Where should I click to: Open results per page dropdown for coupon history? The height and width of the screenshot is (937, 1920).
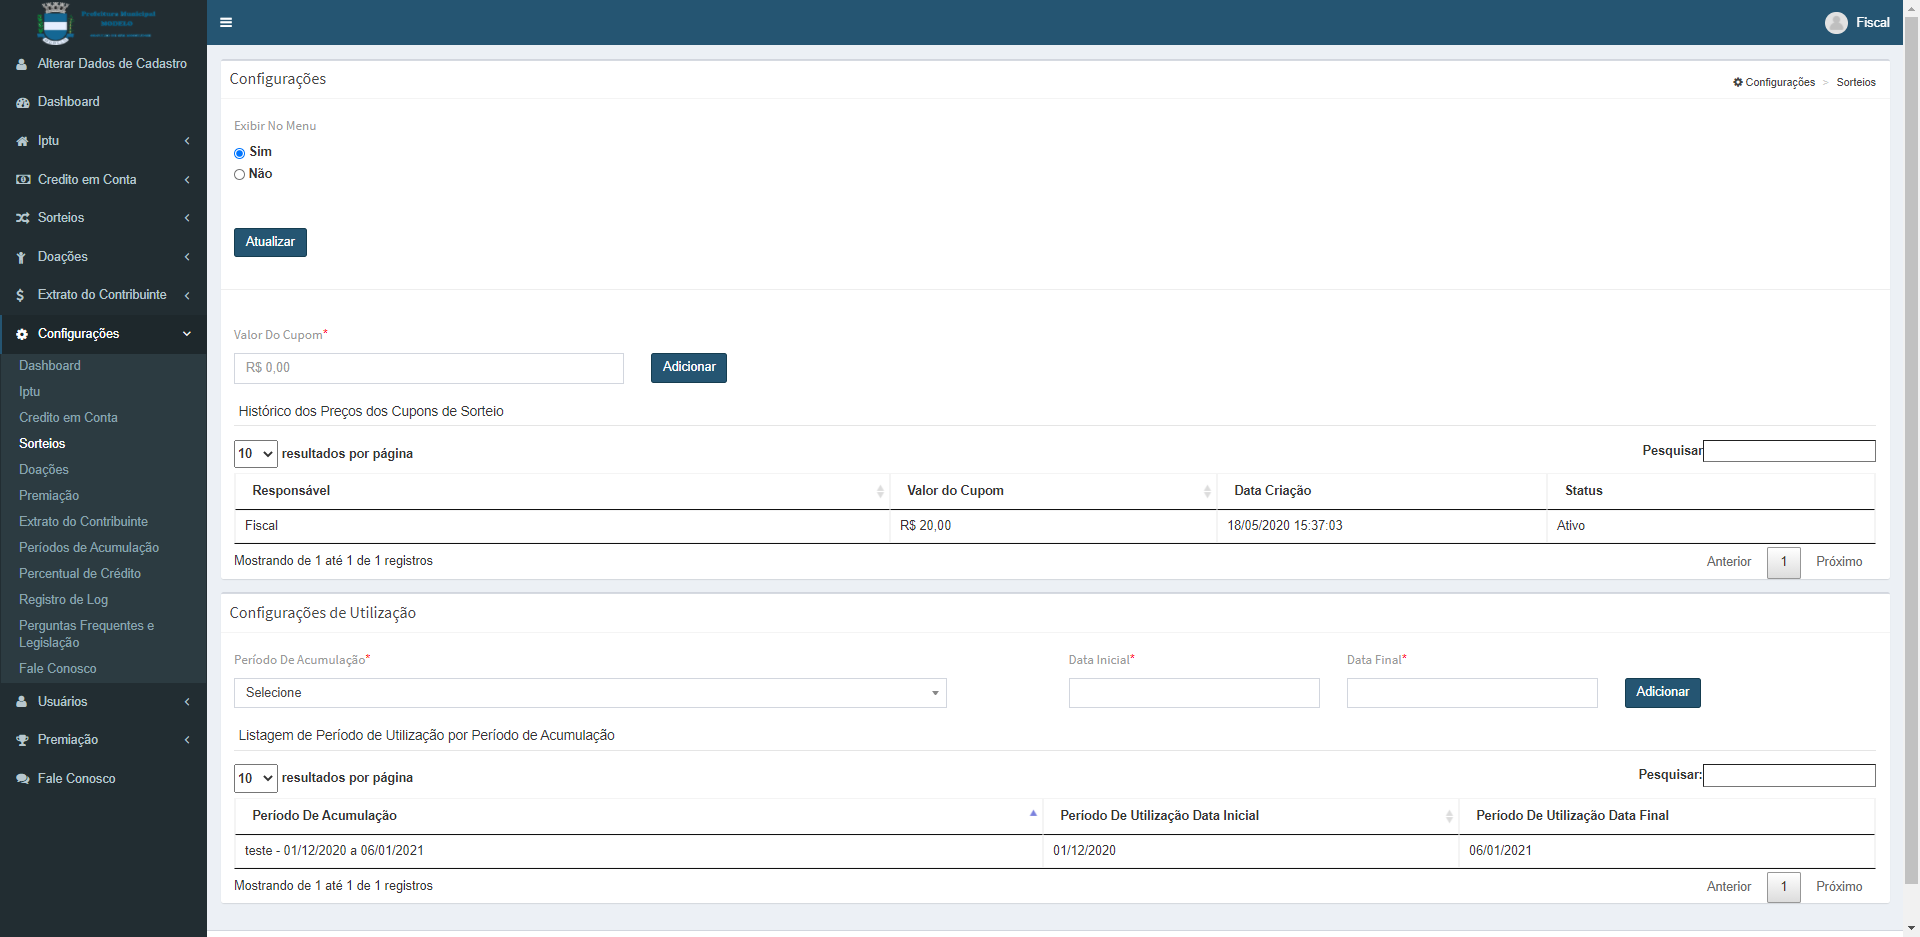[x=255, y=454]
